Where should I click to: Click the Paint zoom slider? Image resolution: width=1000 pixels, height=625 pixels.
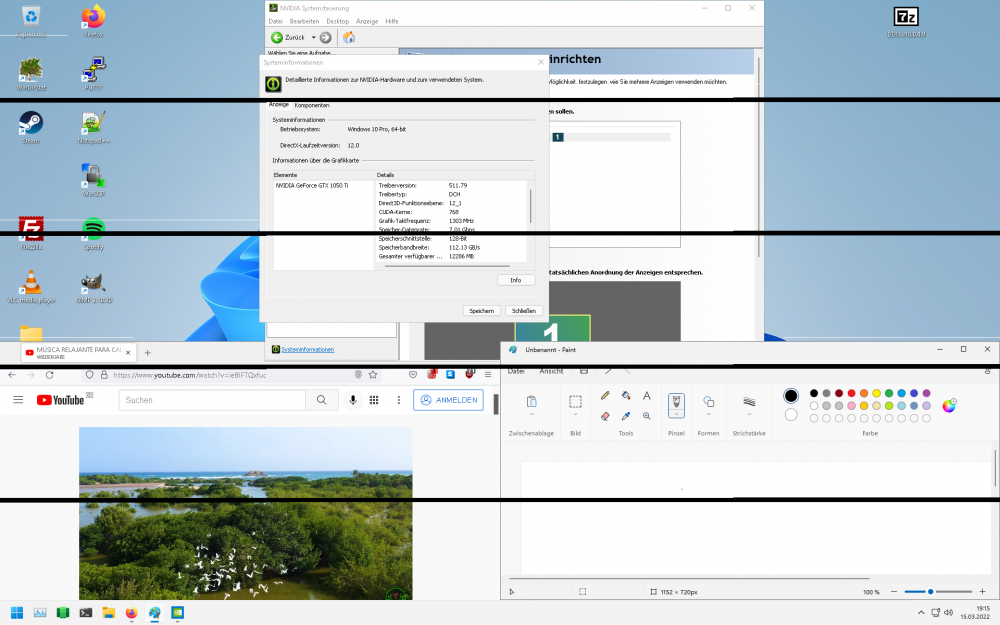pyautogui.click(x=938, y=592)
